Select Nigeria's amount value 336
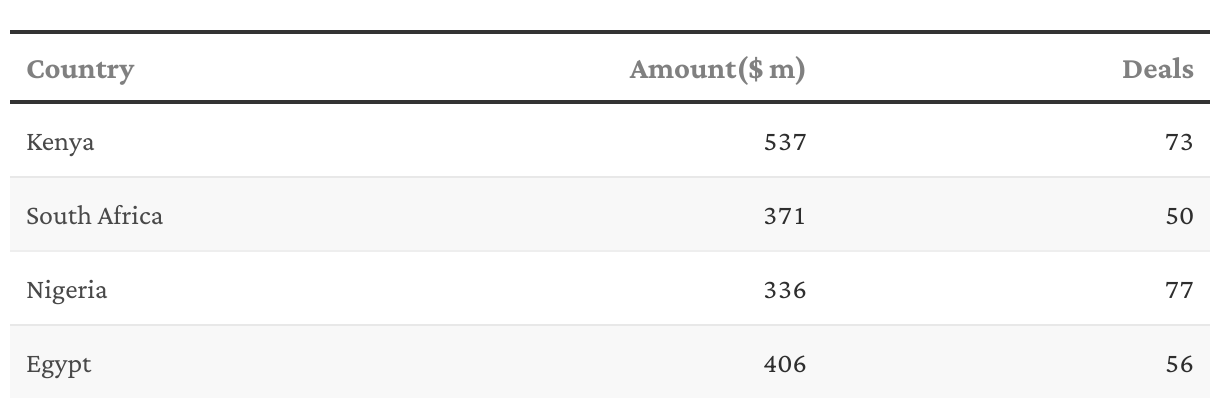The image size is (1220, 408). 784,290
